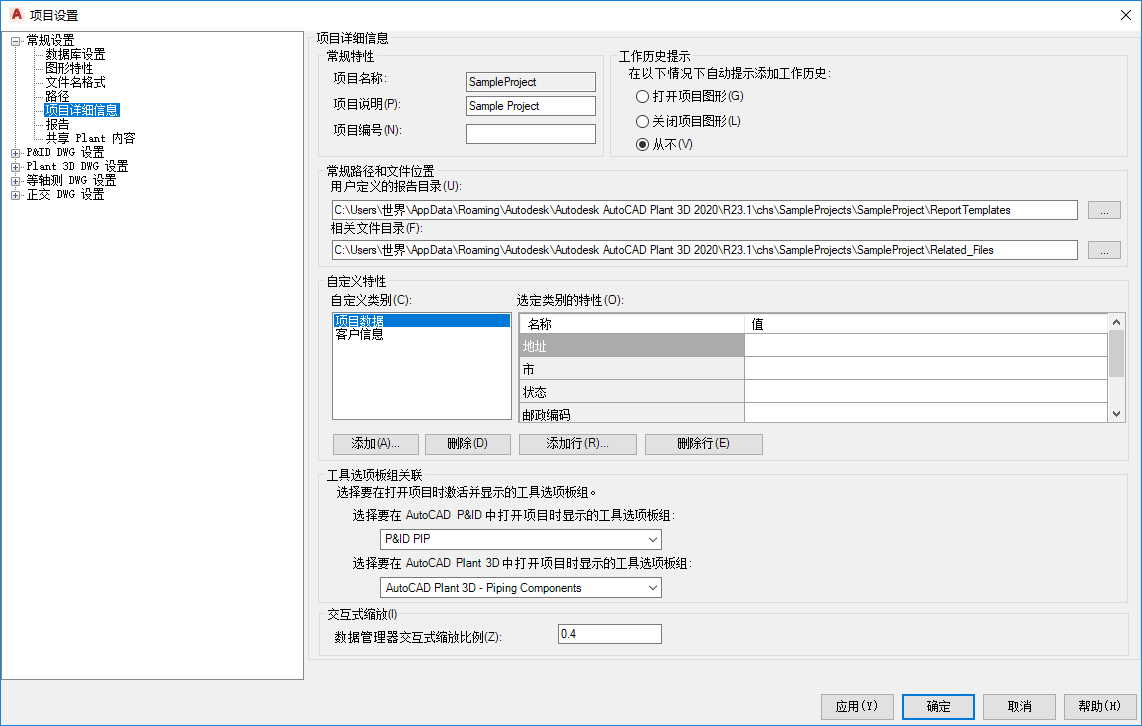The image size is (1142, 726).
Task: Expand the P&ID DWG 设置 node
Action: pos(15,153)
